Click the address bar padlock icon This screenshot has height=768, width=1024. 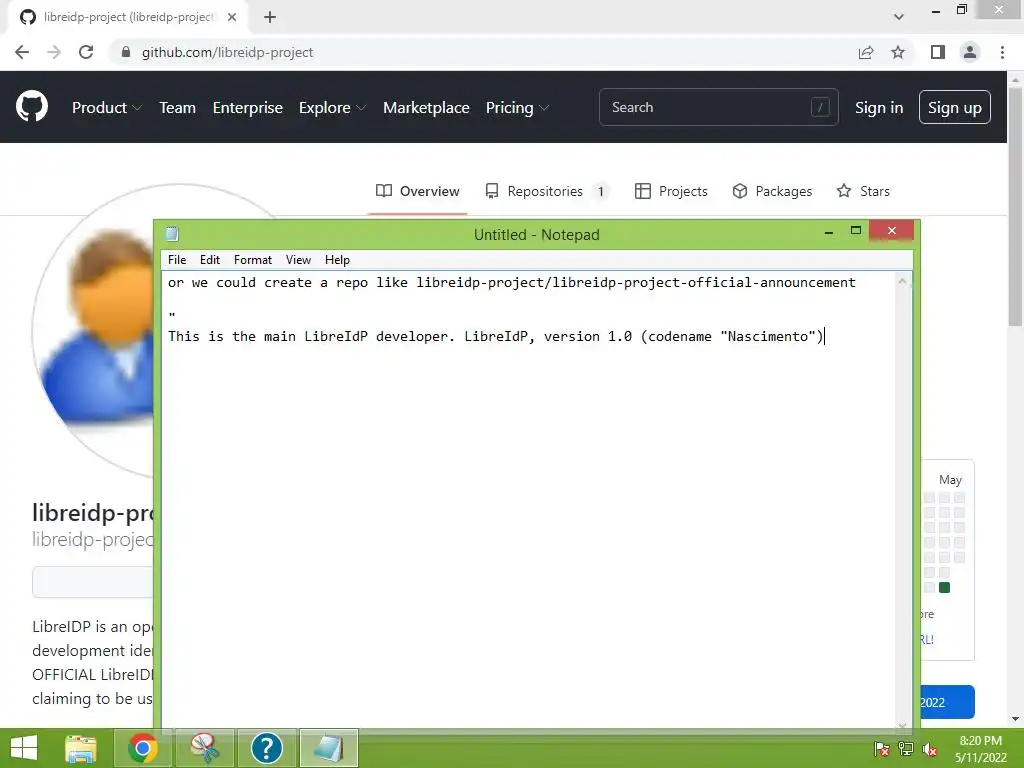(126, 52)
